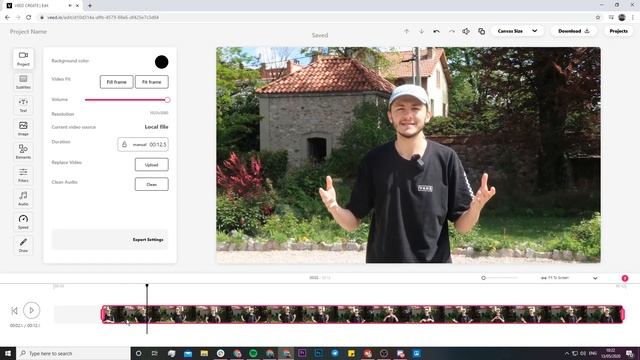Viewport: 640px width, 360px height.
Task: Select the Text tool in the sidebar
Action: click(x=23, y=105)
